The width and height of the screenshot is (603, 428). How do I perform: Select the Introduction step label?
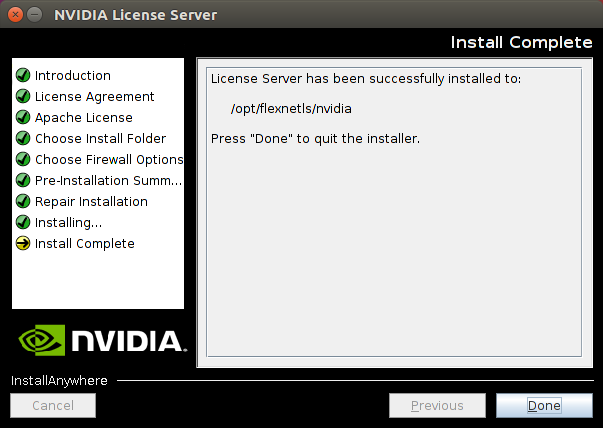coord(73,76)
